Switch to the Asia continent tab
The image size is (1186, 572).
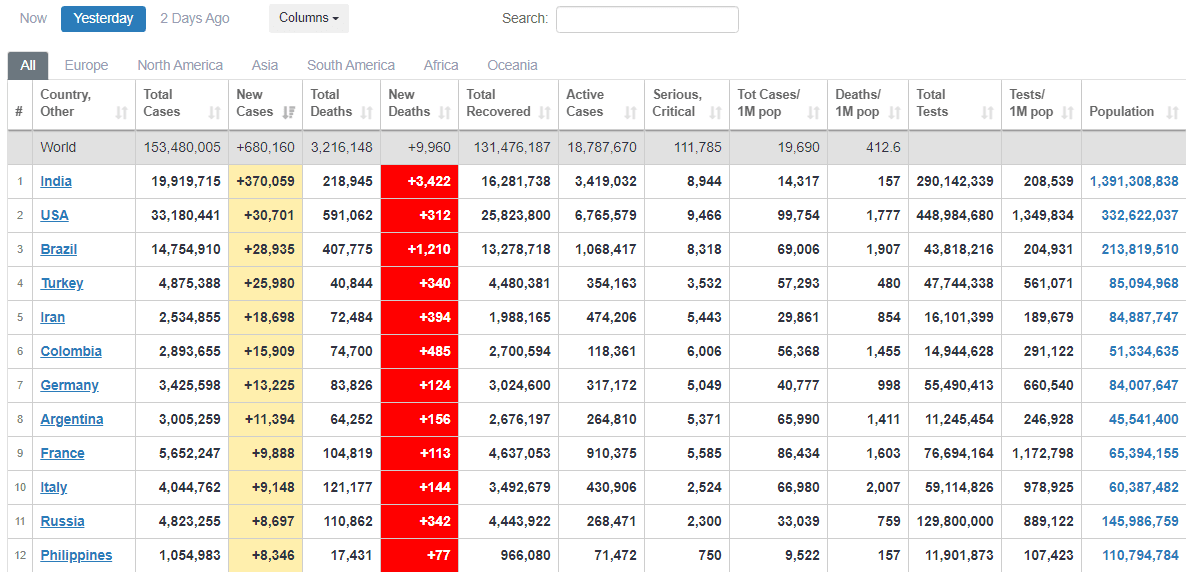tap(265, 65)
